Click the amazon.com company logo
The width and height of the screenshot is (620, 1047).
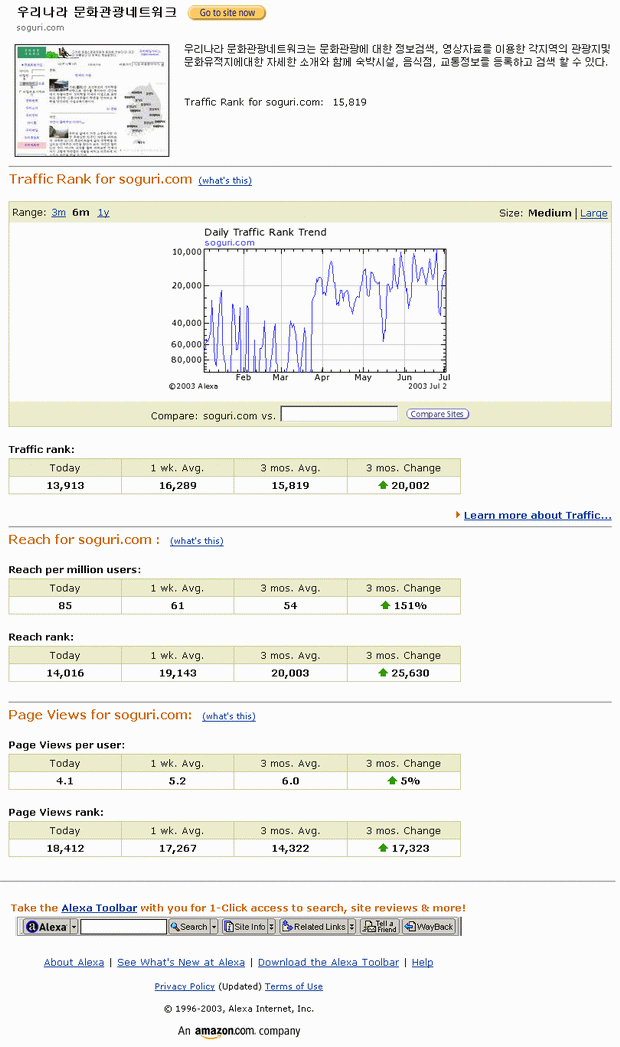pos(225,1031)
